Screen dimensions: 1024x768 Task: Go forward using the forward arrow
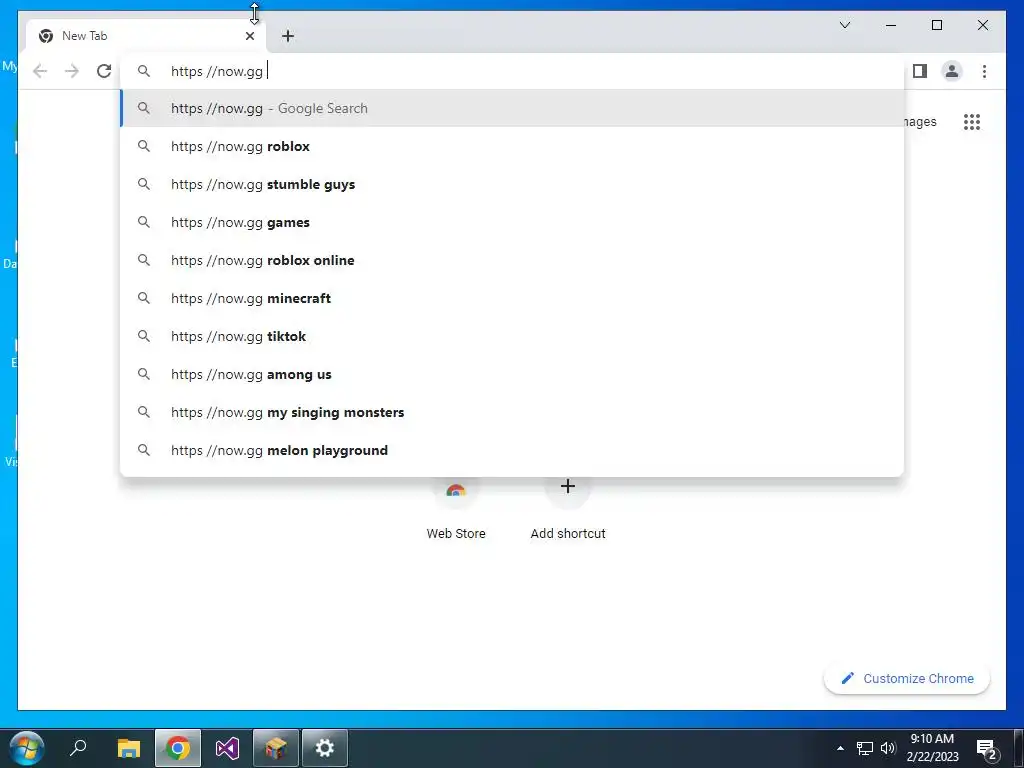tap(72, 71)
